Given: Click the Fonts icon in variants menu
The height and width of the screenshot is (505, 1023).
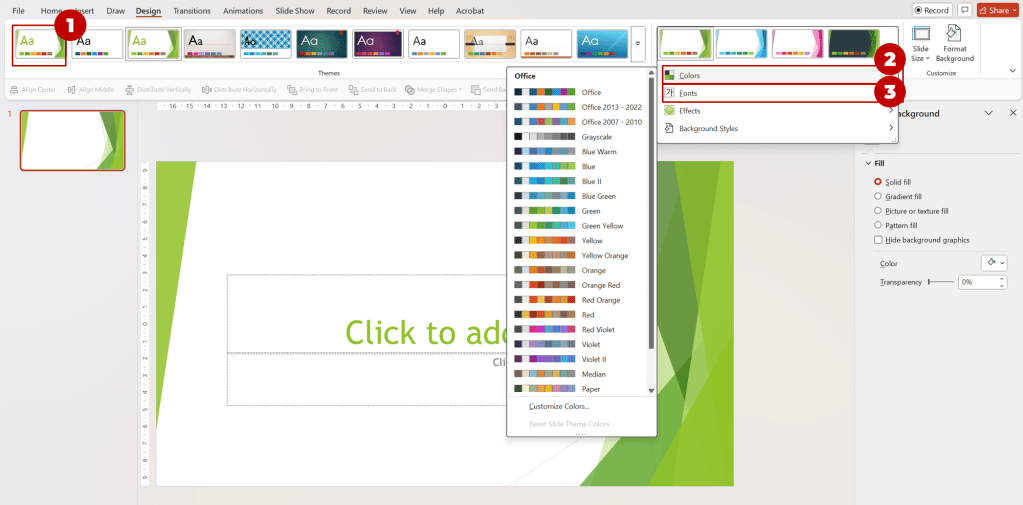Looking at the screenshot, I should (670, 93).
